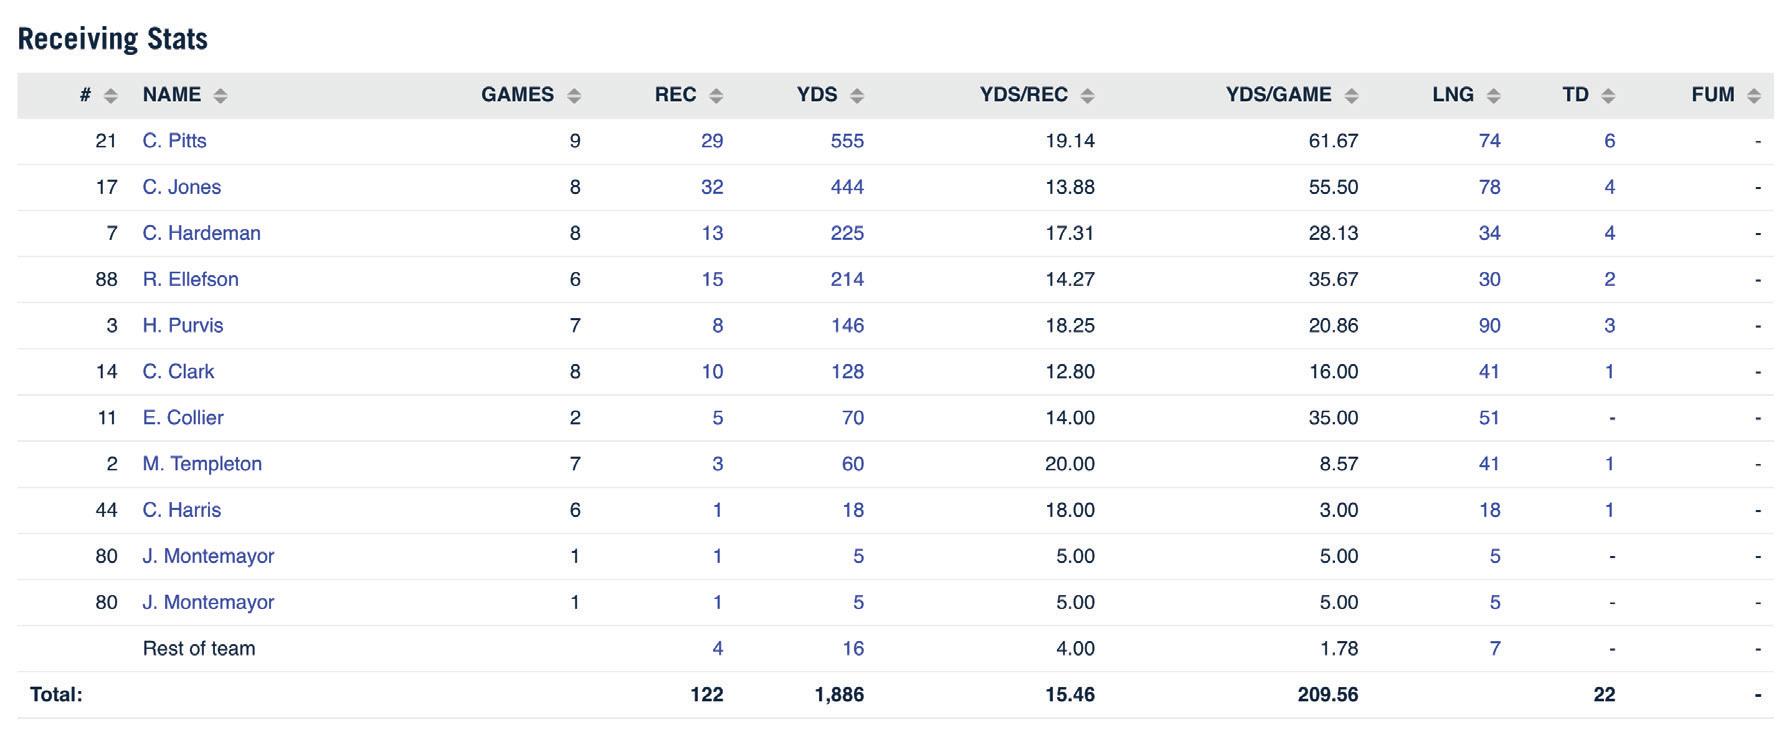Viewport: 1789px width, 732px height.
Task: Click the LNG column sort arrows
Action: 1493,96
